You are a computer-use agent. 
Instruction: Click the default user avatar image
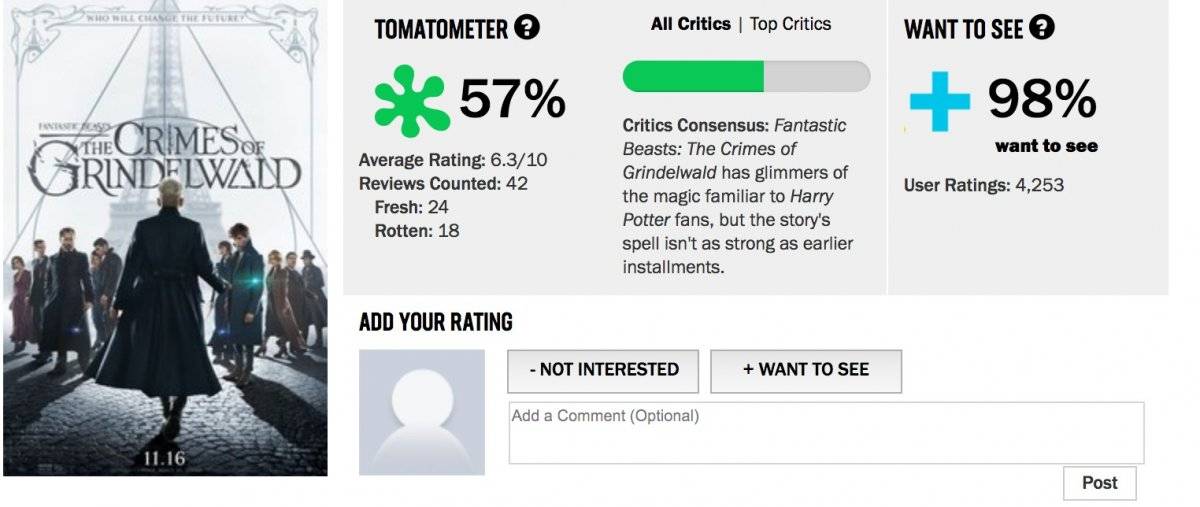pos(422,412)
